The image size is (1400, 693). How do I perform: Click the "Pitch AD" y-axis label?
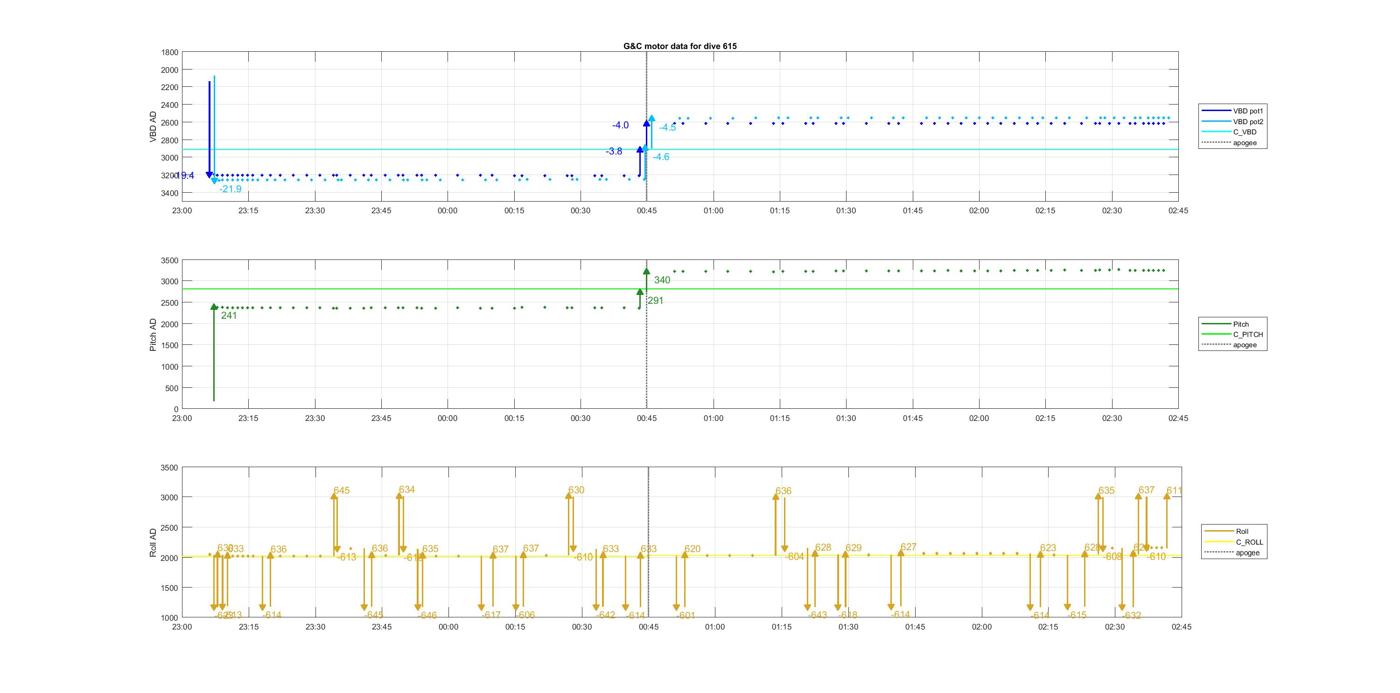click(x=153, y=334)
